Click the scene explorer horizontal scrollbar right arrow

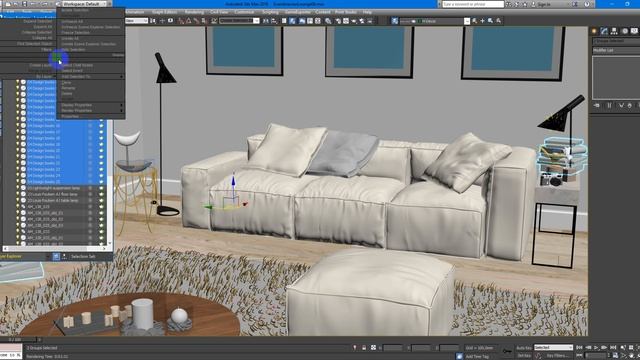coord(105,248)
